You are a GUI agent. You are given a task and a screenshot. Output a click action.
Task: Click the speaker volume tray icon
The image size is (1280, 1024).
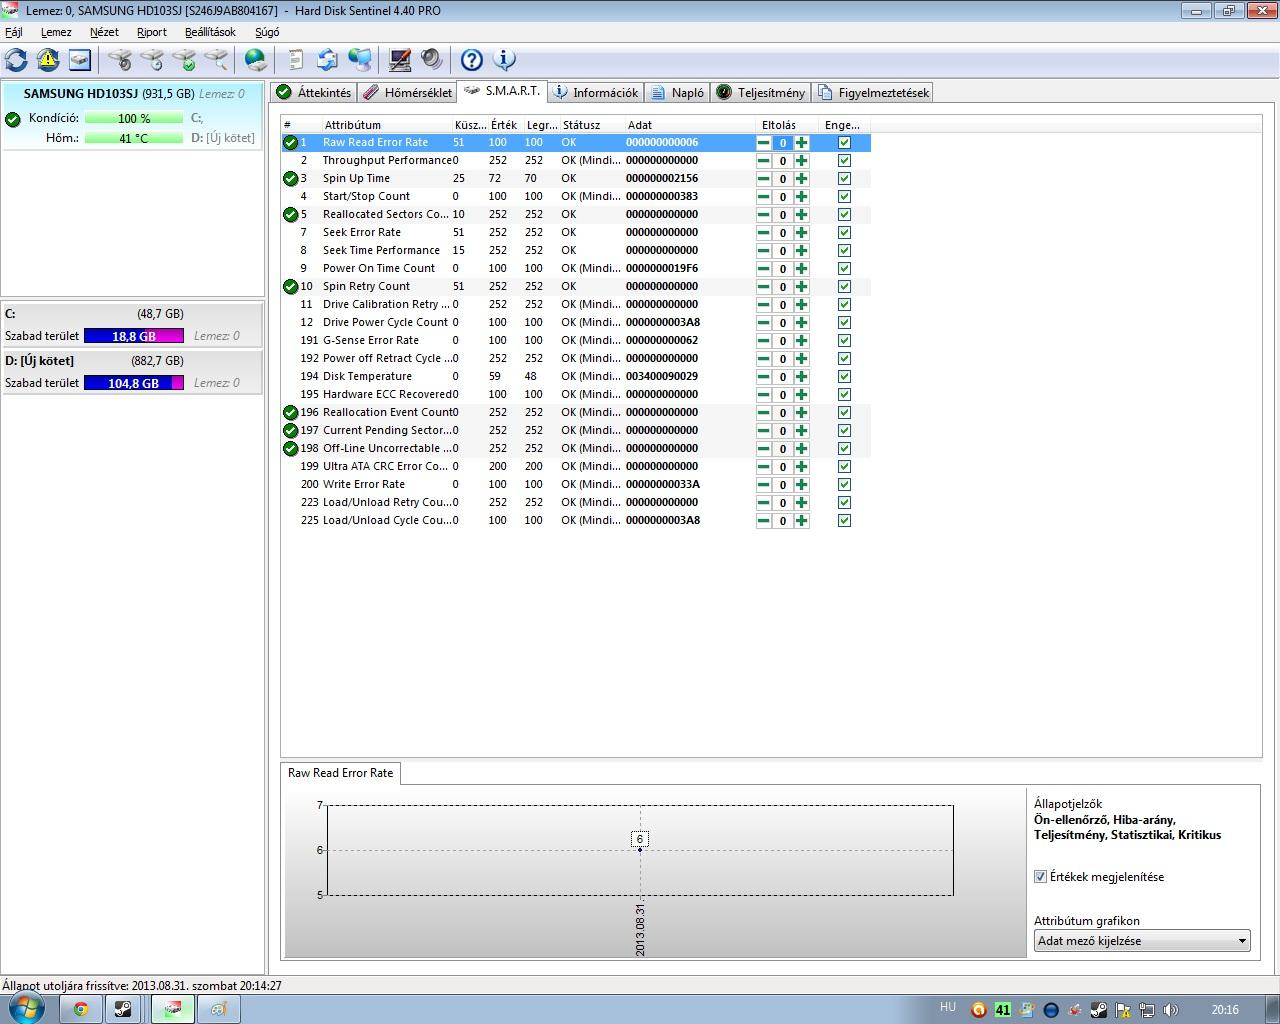[x=1171, y=1010]
